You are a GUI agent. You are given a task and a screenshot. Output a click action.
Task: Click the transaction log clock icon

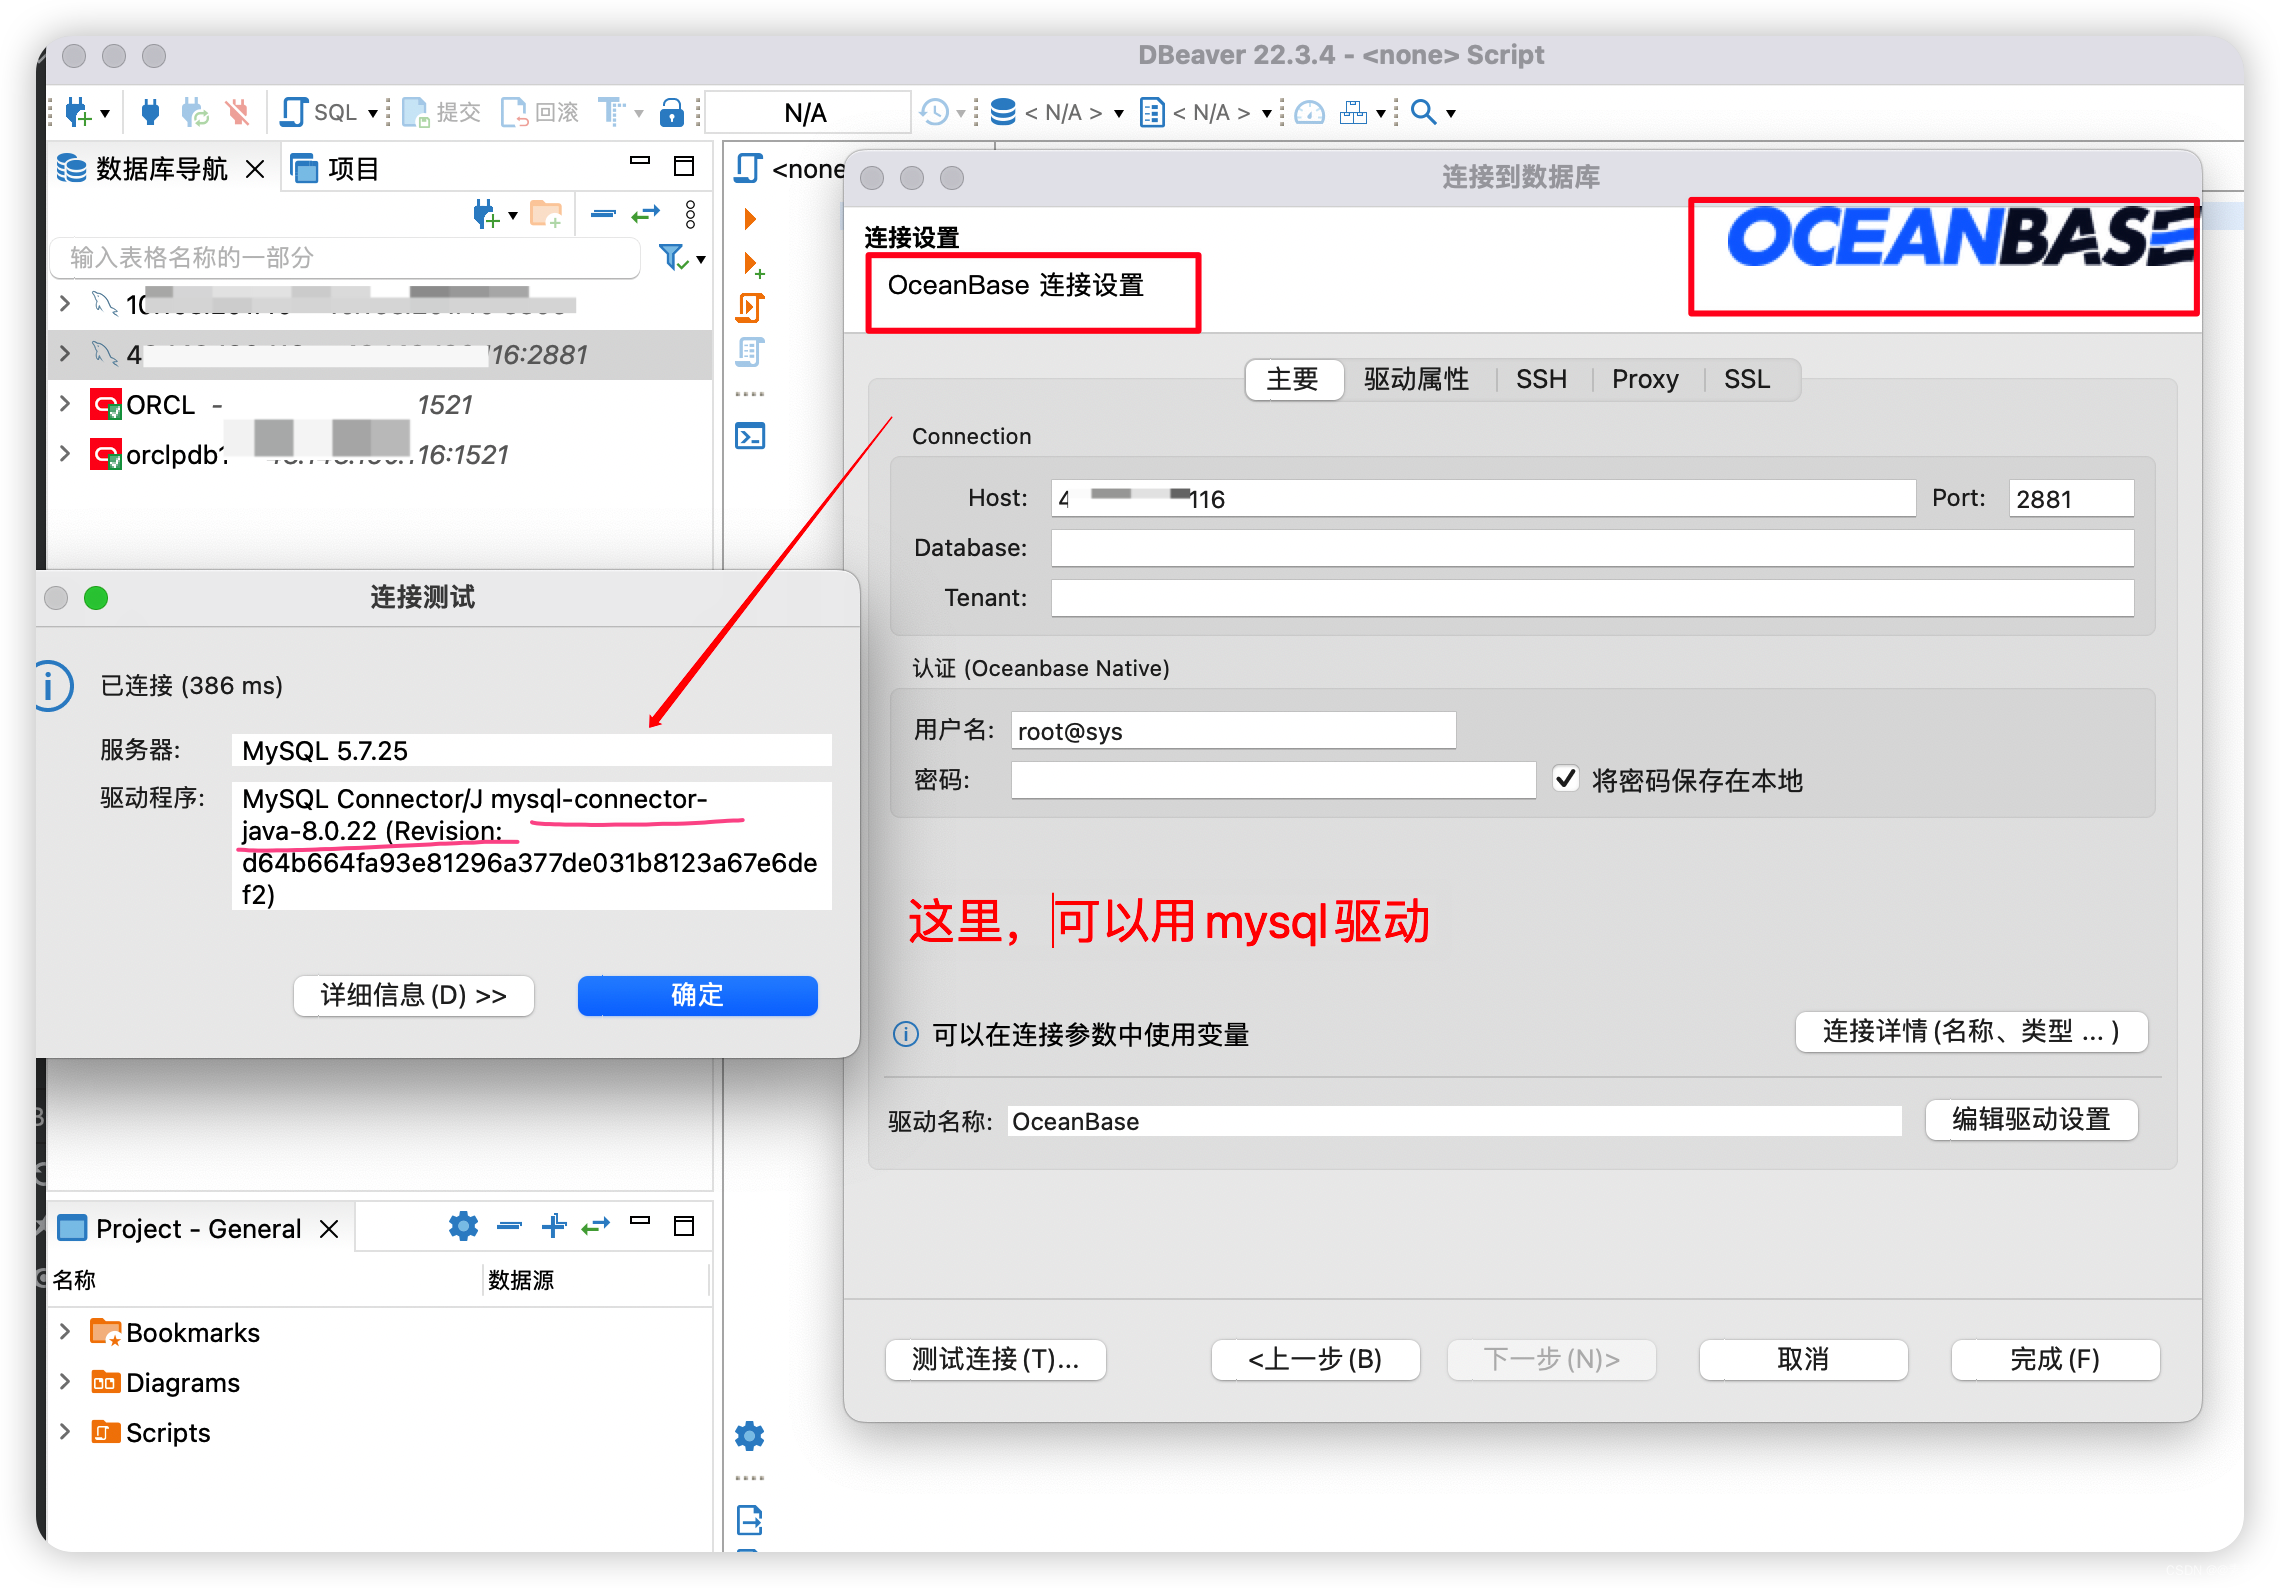pos(934,112)
